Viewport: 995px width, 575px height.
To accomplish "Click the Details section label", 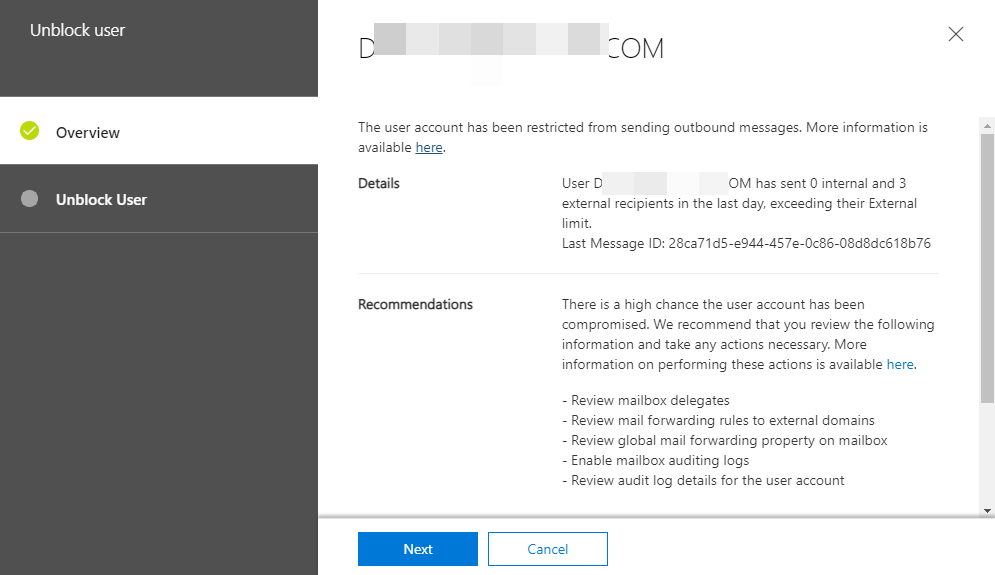I will [x=379, y=184].
